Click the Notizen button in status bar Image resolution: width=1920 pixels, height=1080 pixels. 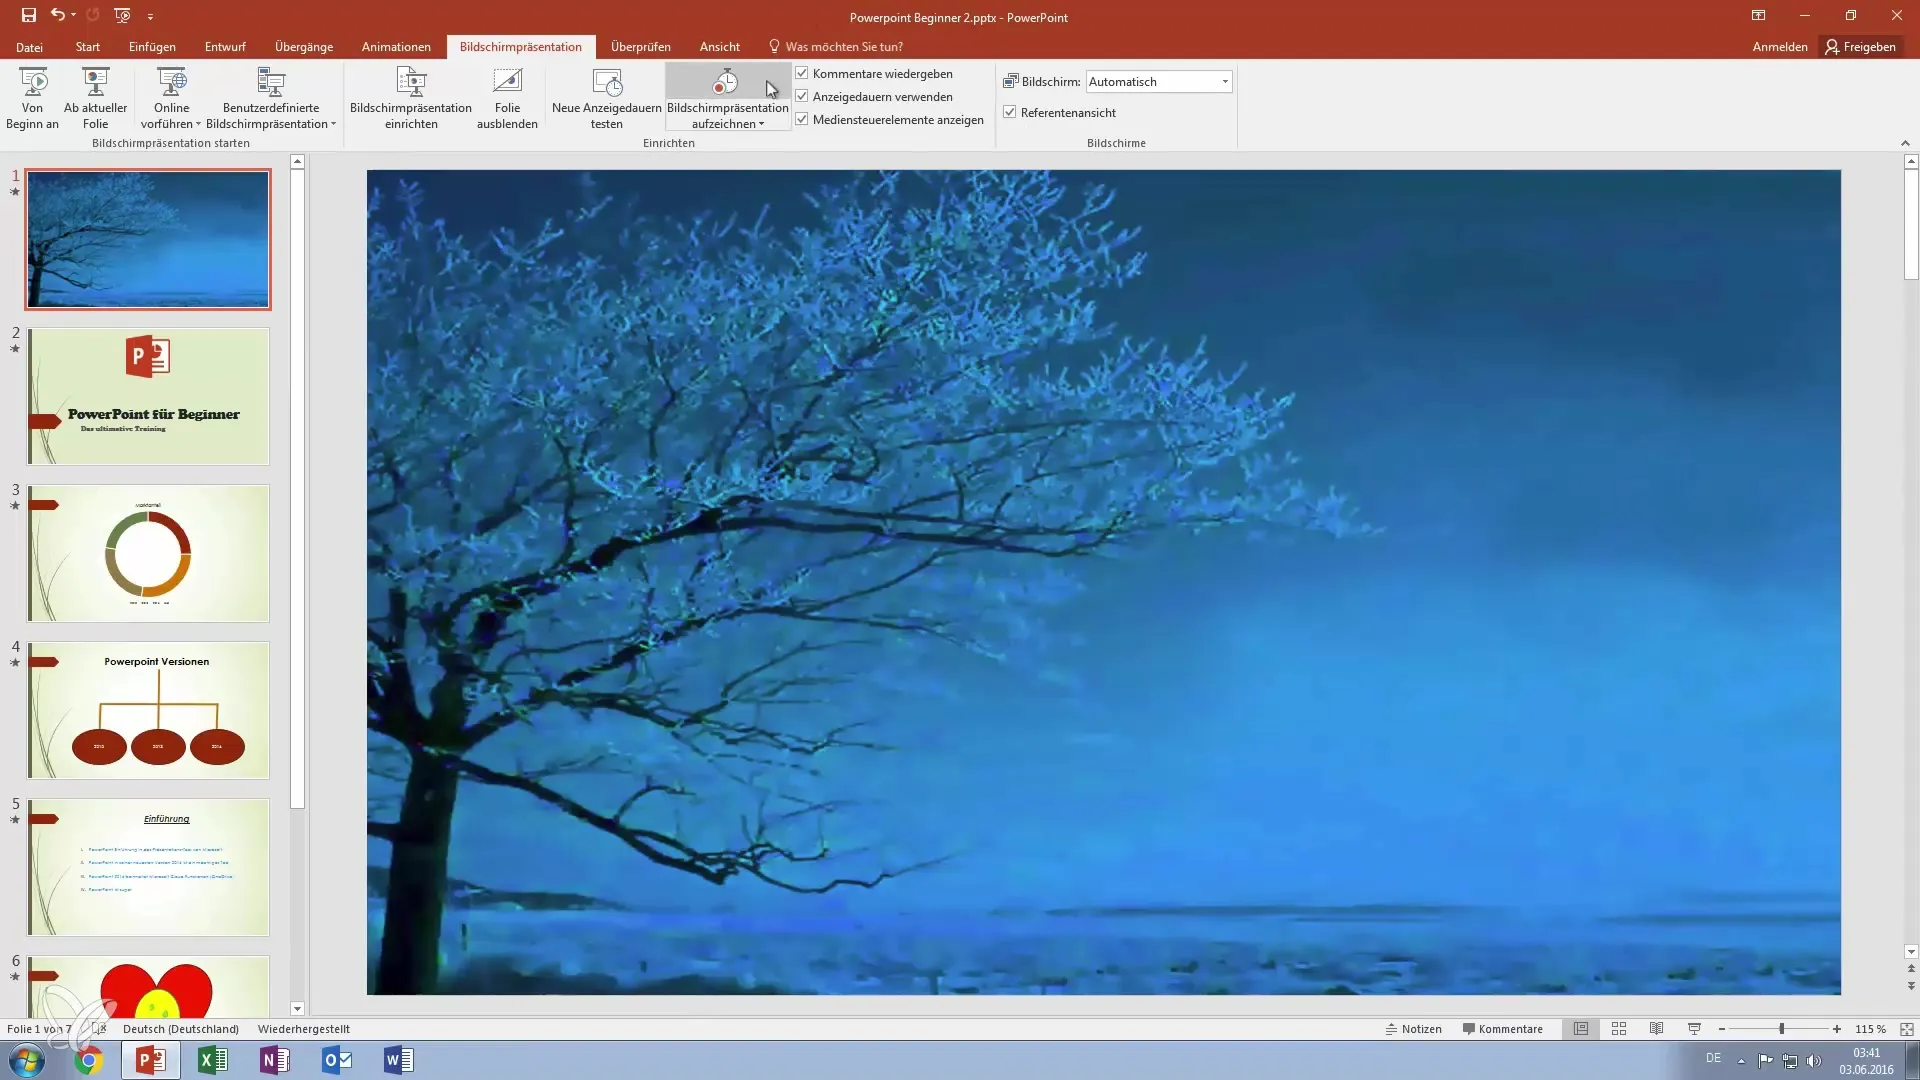1413,1029
